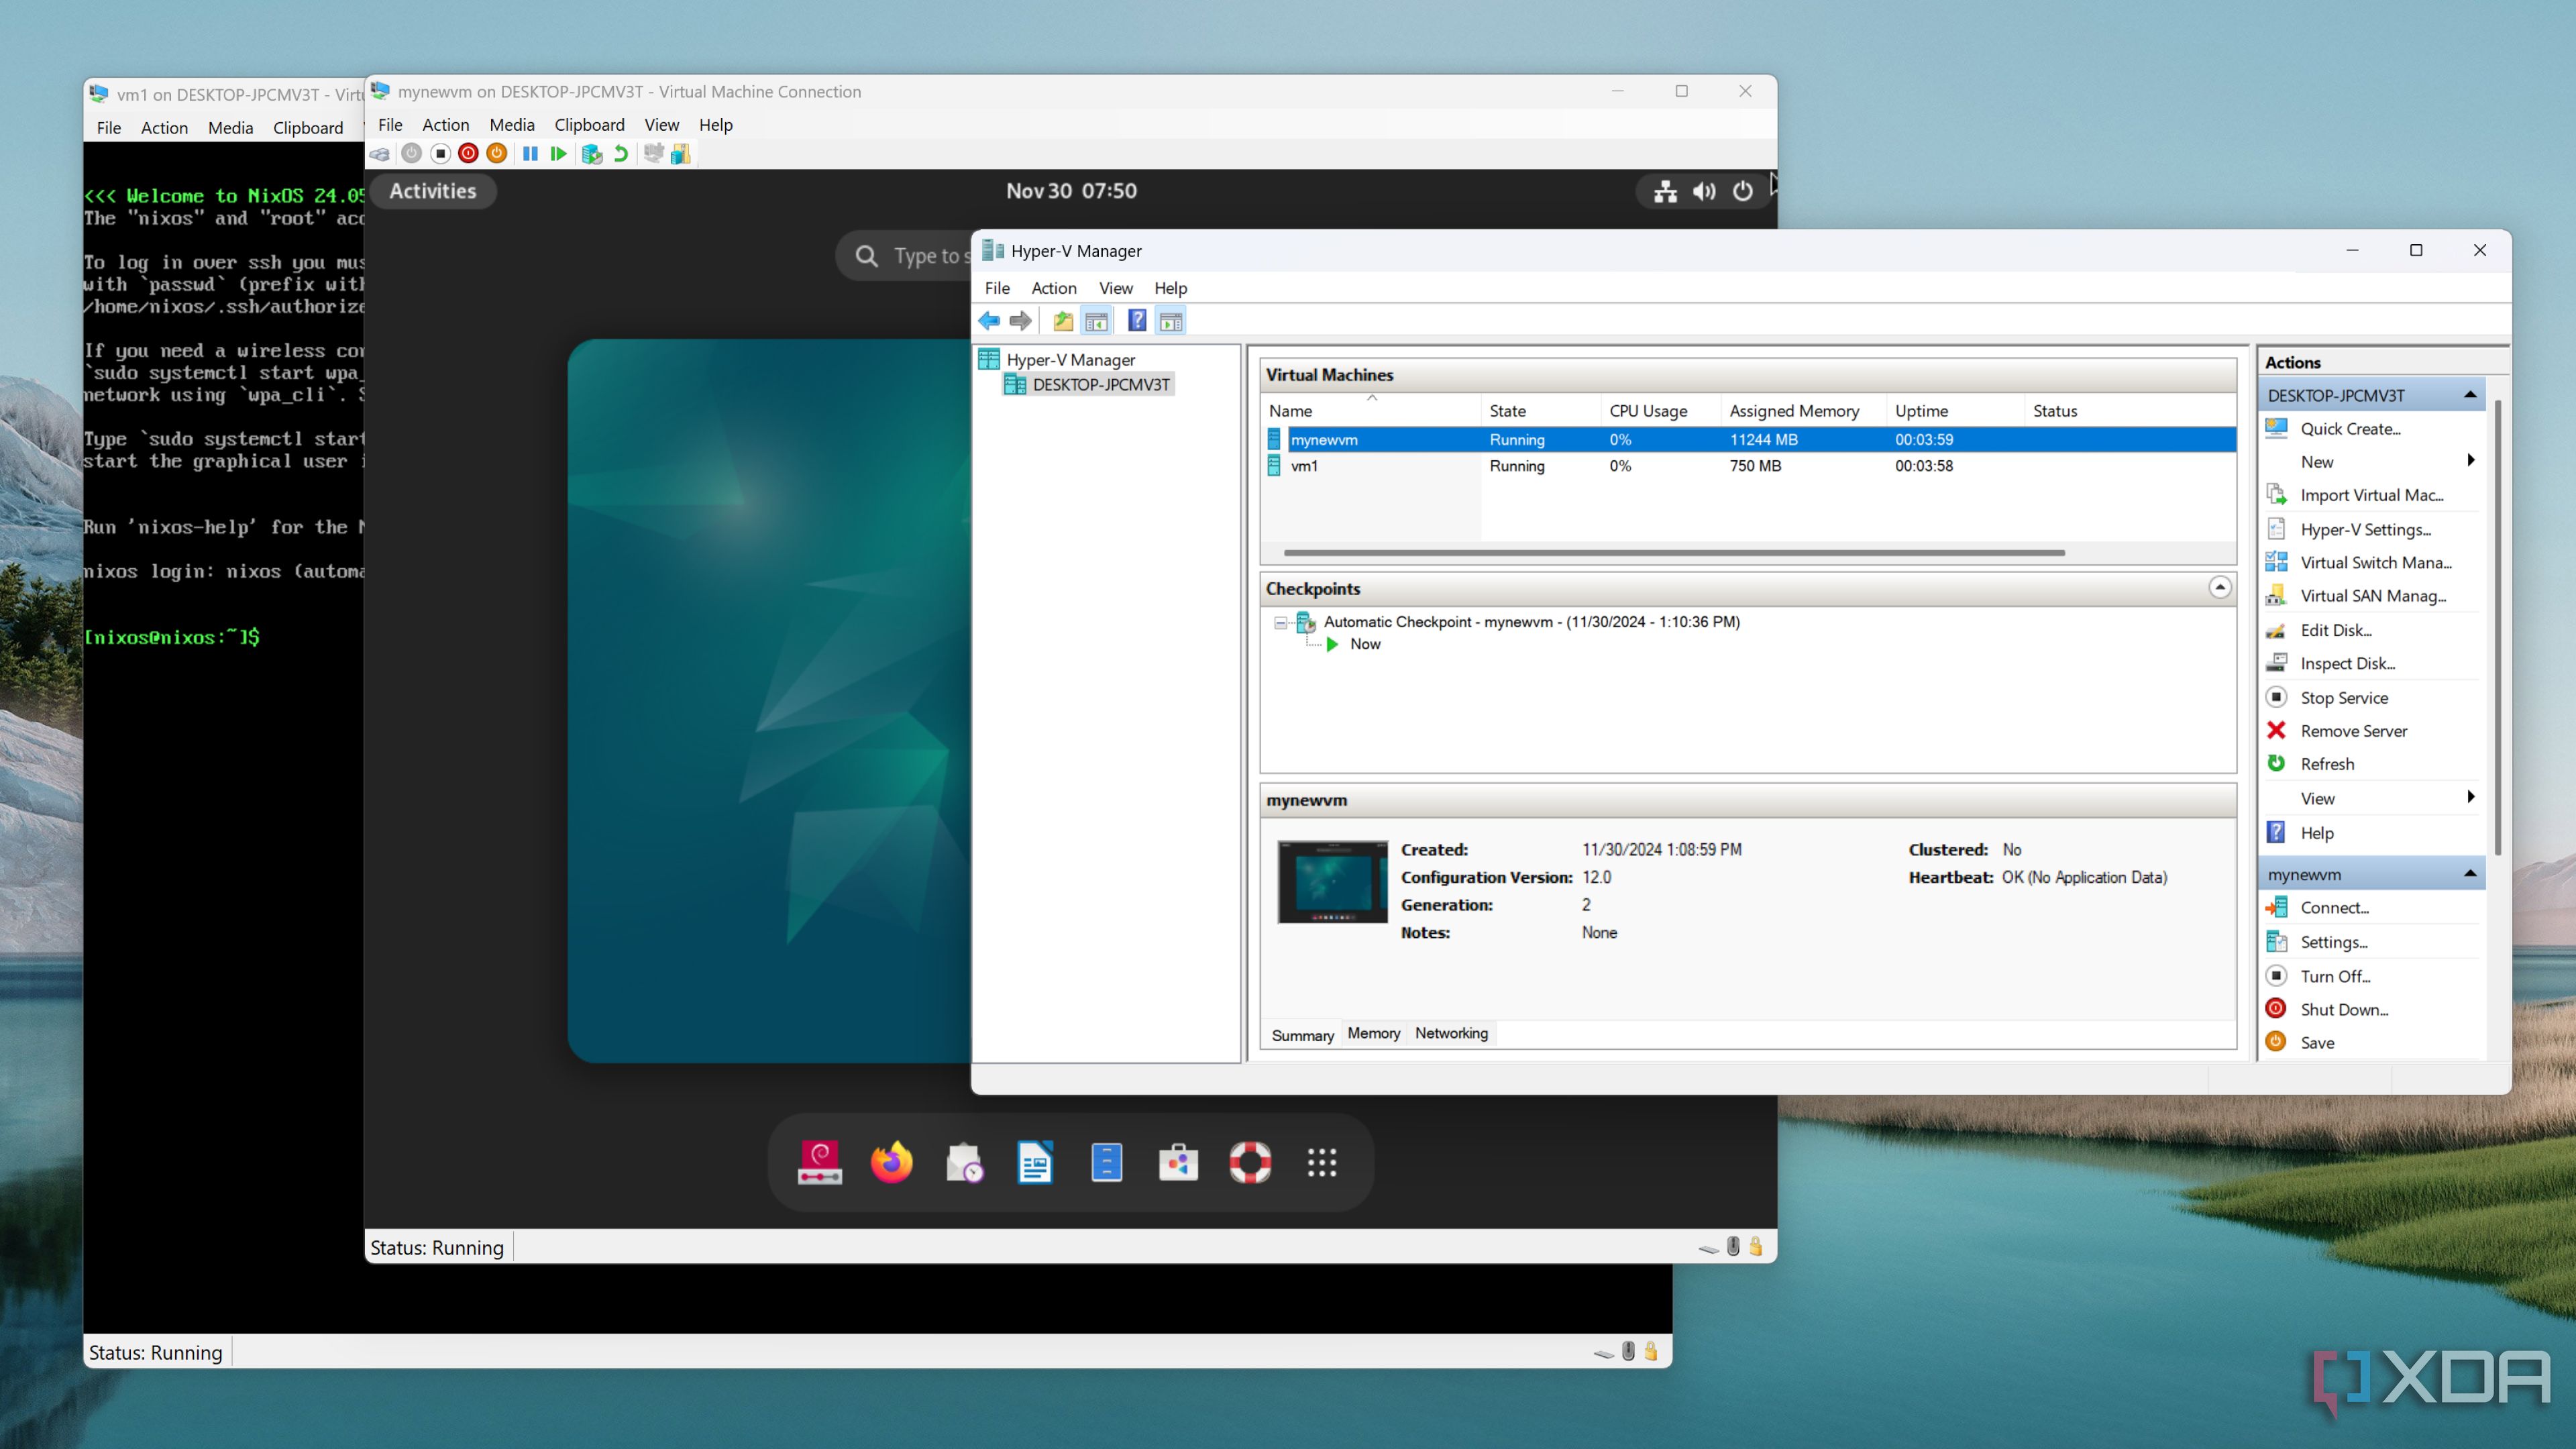Click the Back arrow in Hyper-V Manager
The height and width of the screenshot is (1449, 2576).
pos(989,321)
